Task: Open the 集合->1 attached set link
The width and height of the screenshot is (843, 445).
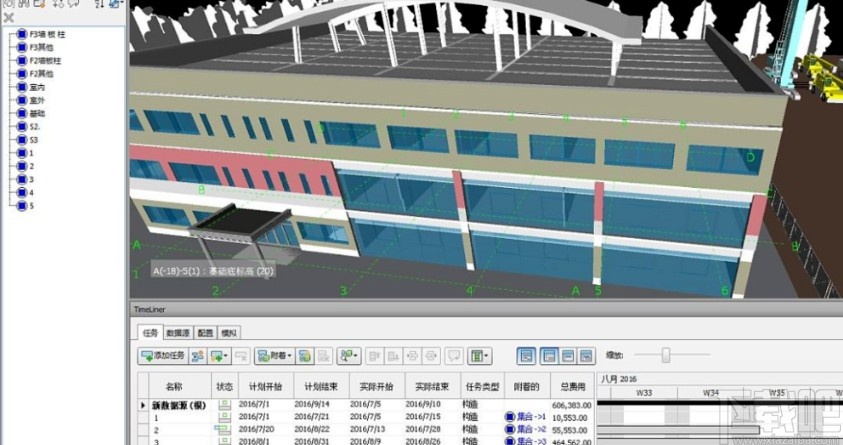Action: [526, 417]
